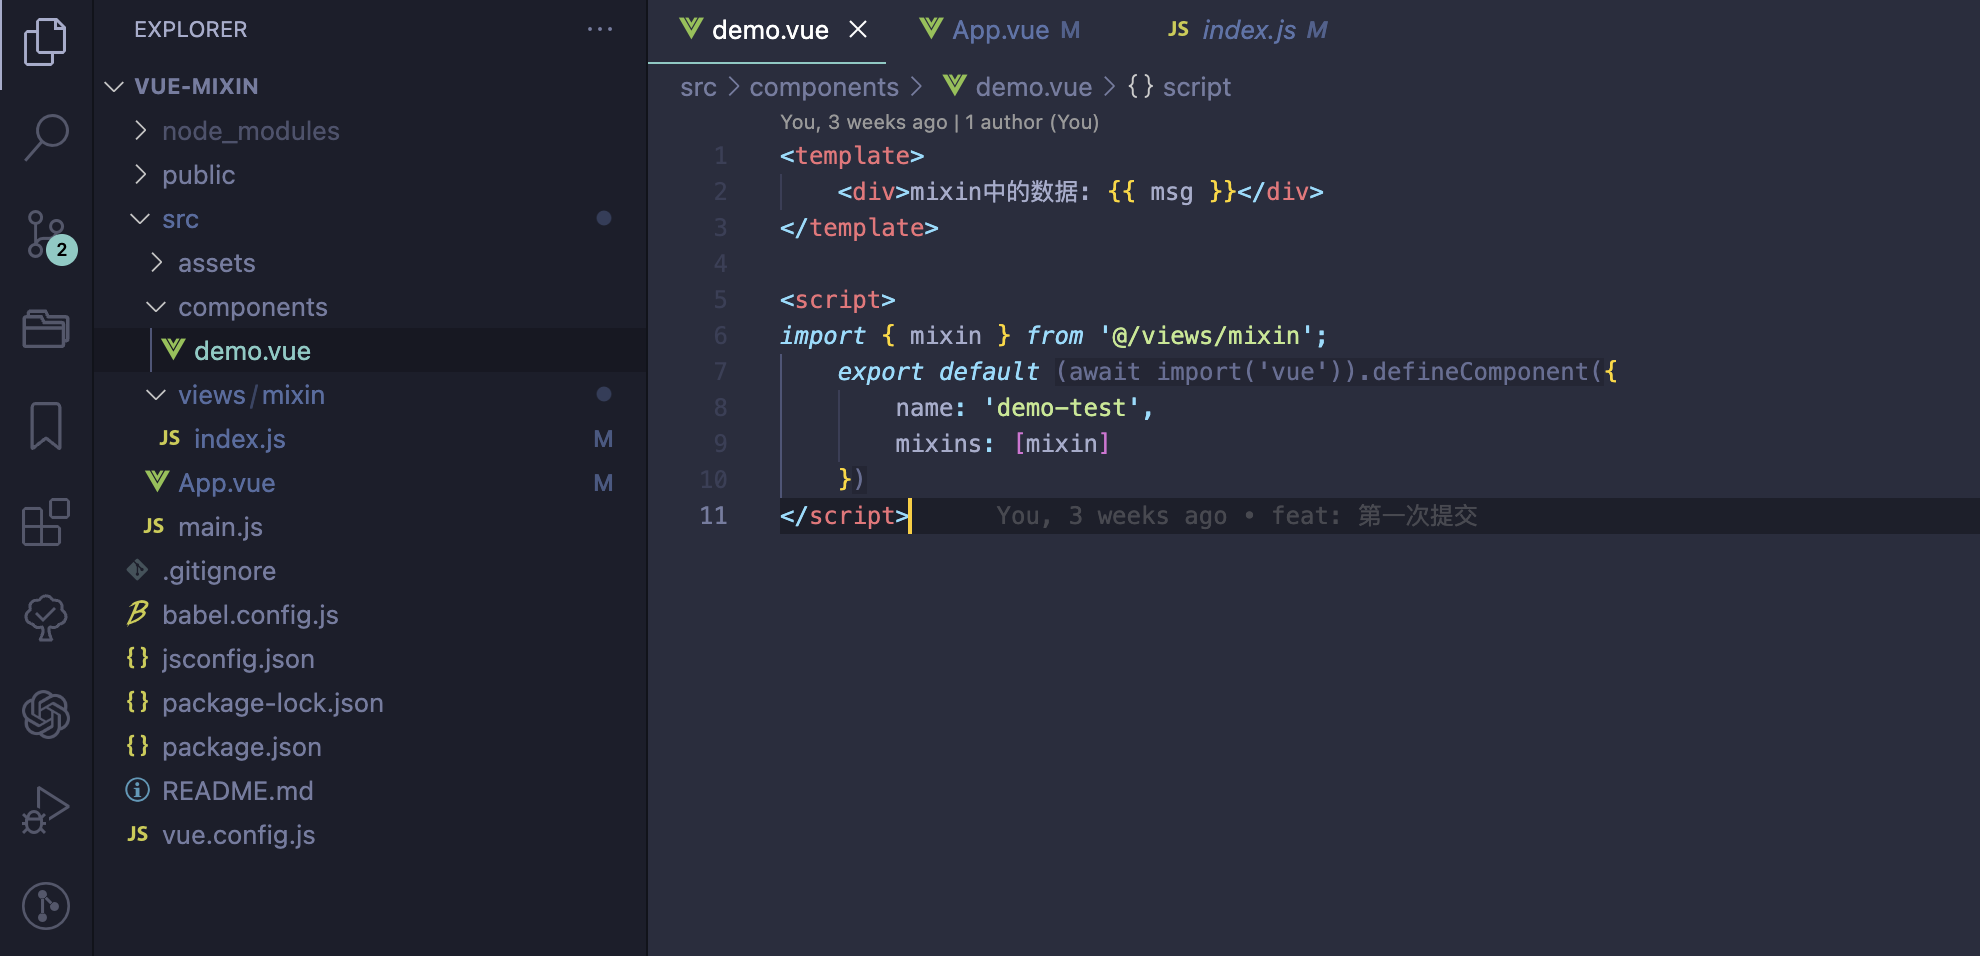Open demo.vue in the file tree

[370, 351]
